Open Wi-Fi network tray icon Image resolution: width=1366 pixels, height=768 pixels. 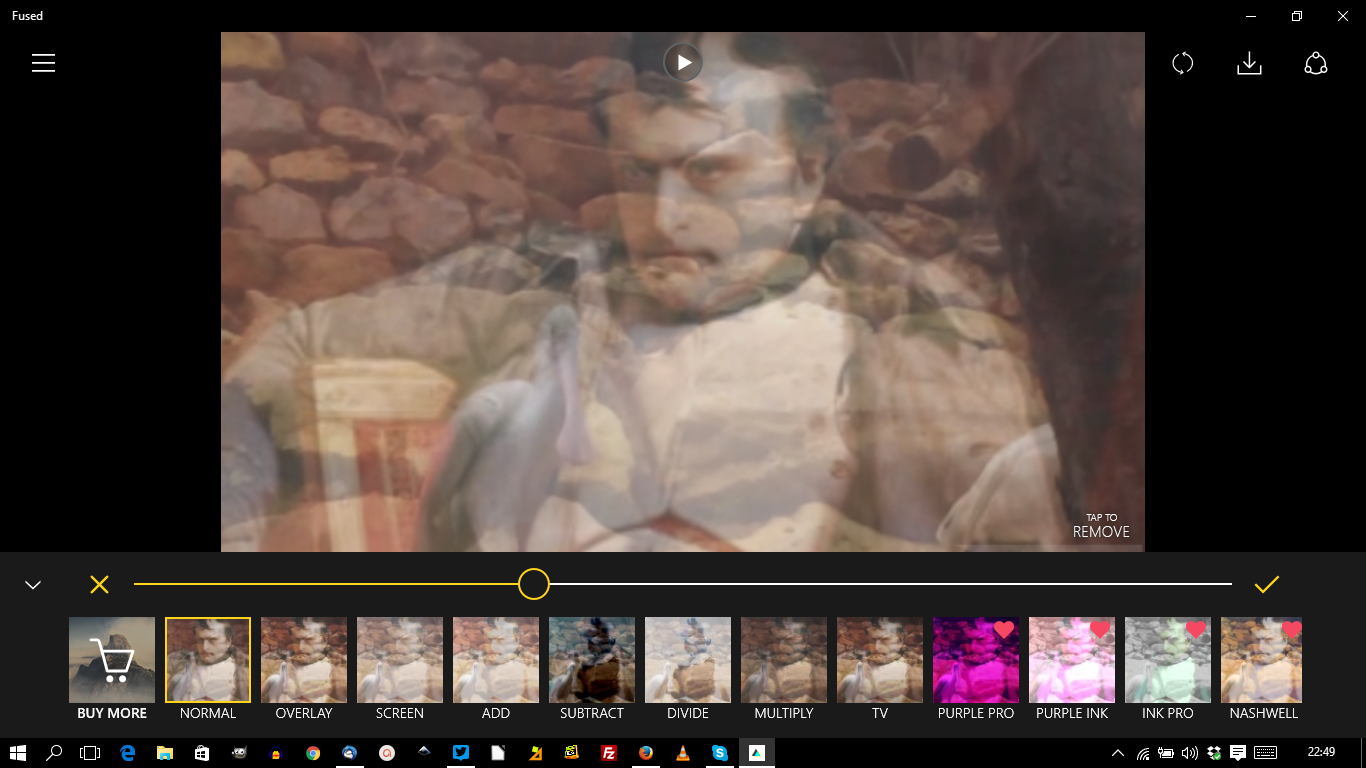1143,752
